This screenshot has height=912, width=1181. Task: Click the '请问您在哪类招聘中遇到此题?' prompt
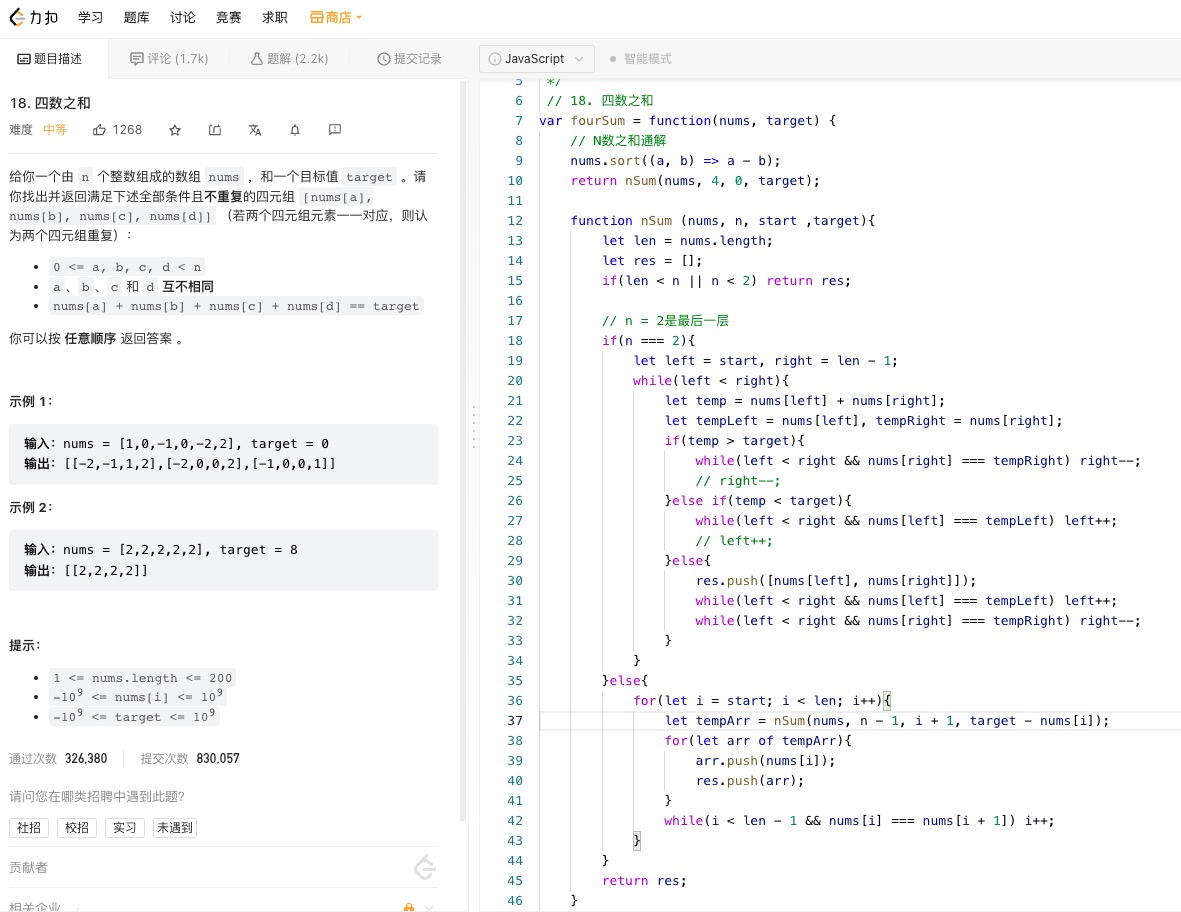(97, 797)
